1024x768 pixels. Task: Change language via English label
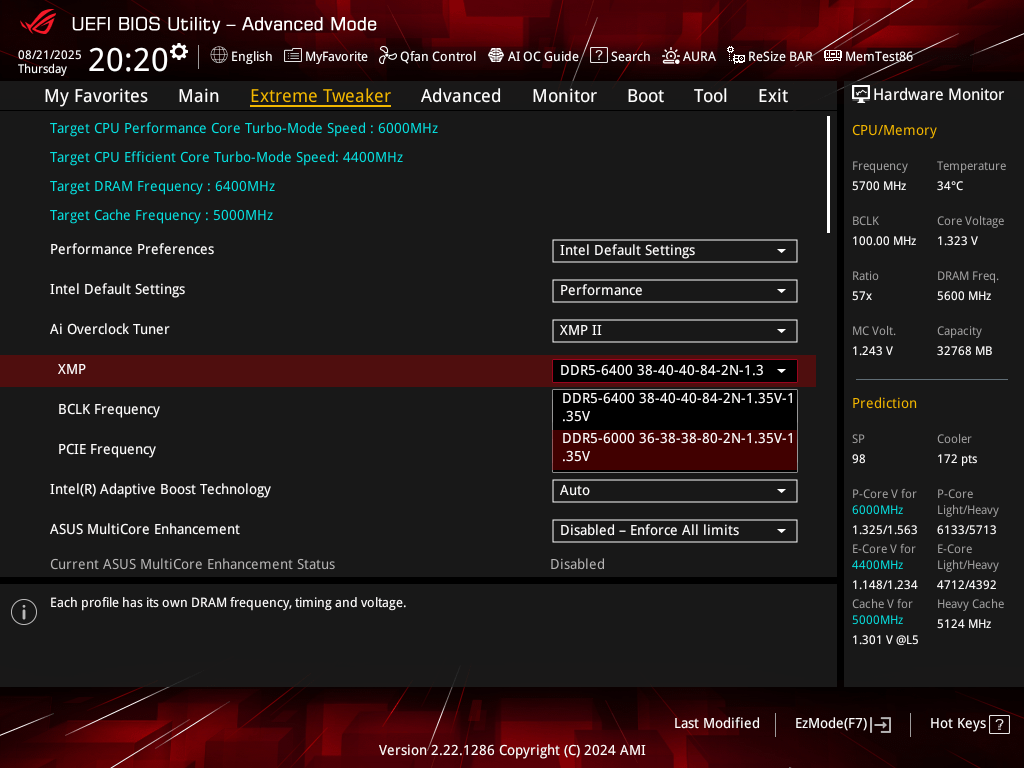(251, 56)
